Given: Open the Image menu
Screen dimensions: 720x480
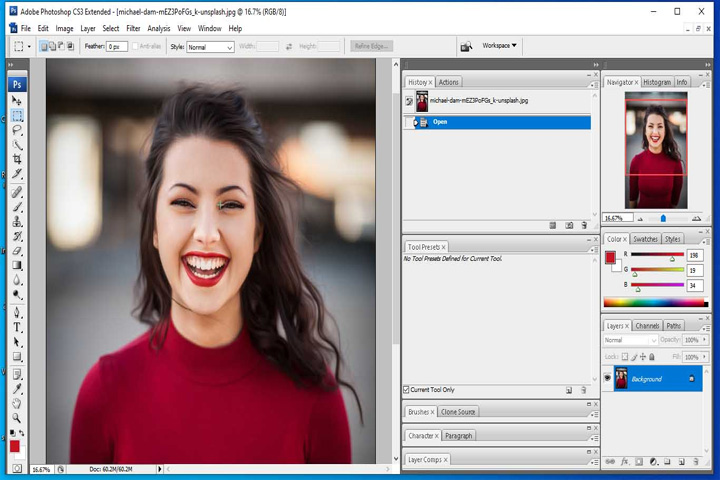Looking at the screenshot, I should coord(64,28).
